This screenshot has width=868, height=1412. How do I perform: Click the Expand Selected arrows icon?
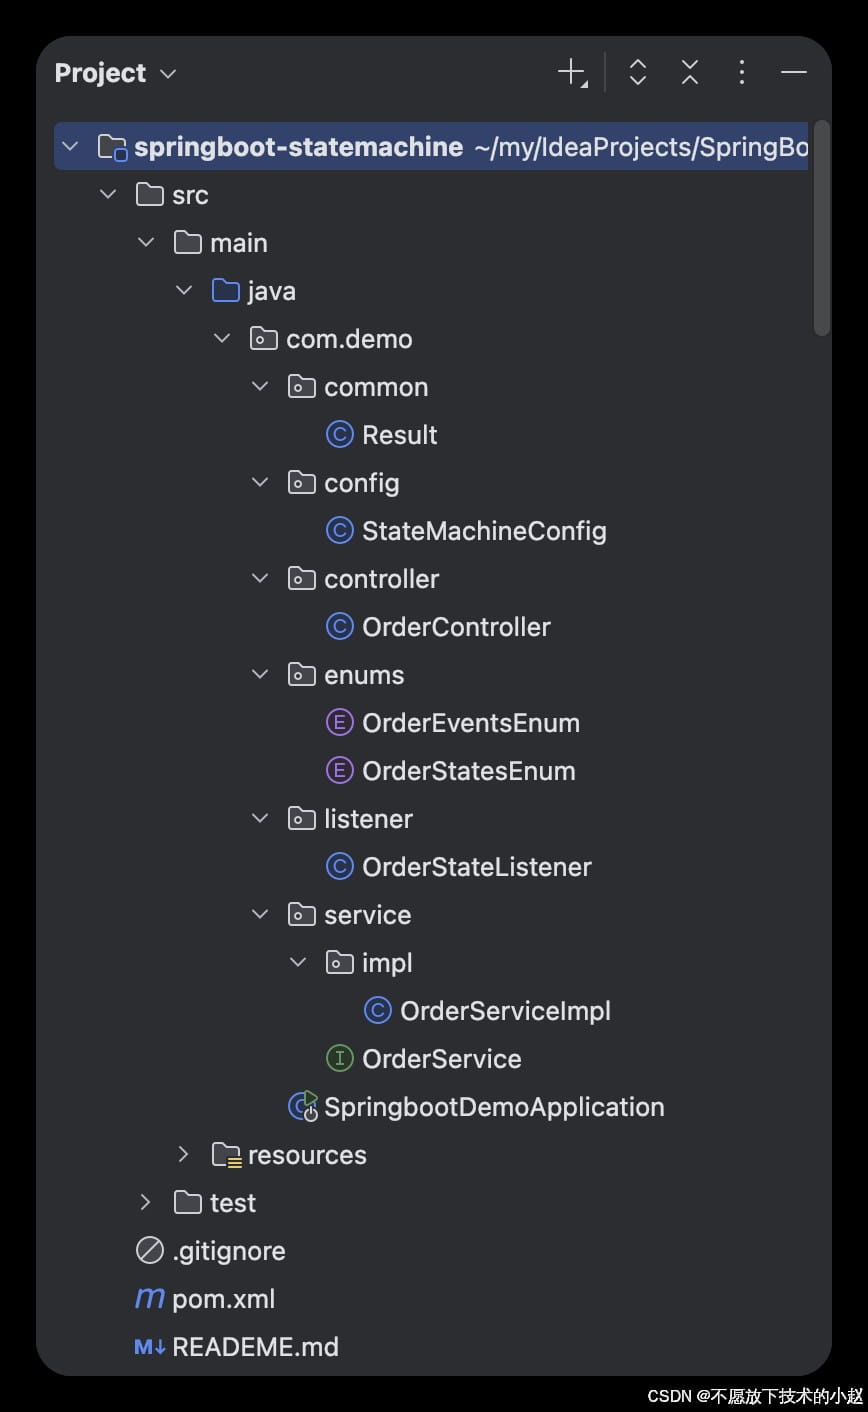click(638, 72)
